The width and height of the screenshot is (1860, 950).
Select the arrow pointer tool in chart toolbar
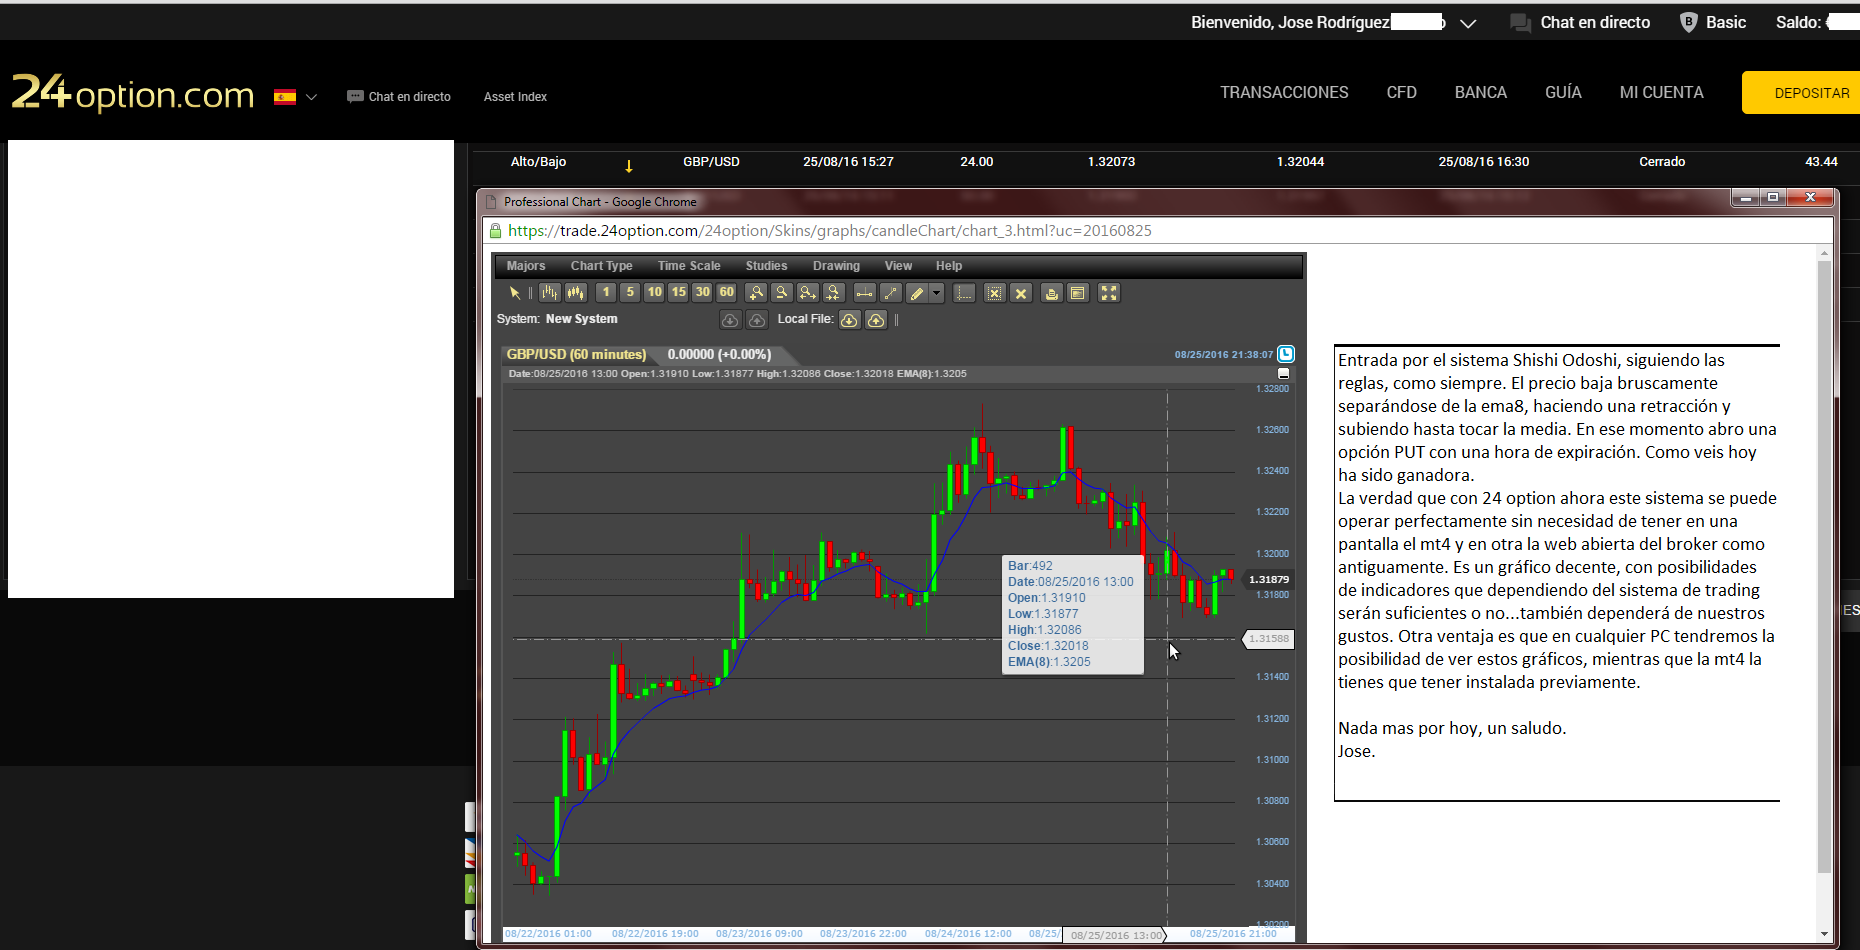tap(514, 293)
